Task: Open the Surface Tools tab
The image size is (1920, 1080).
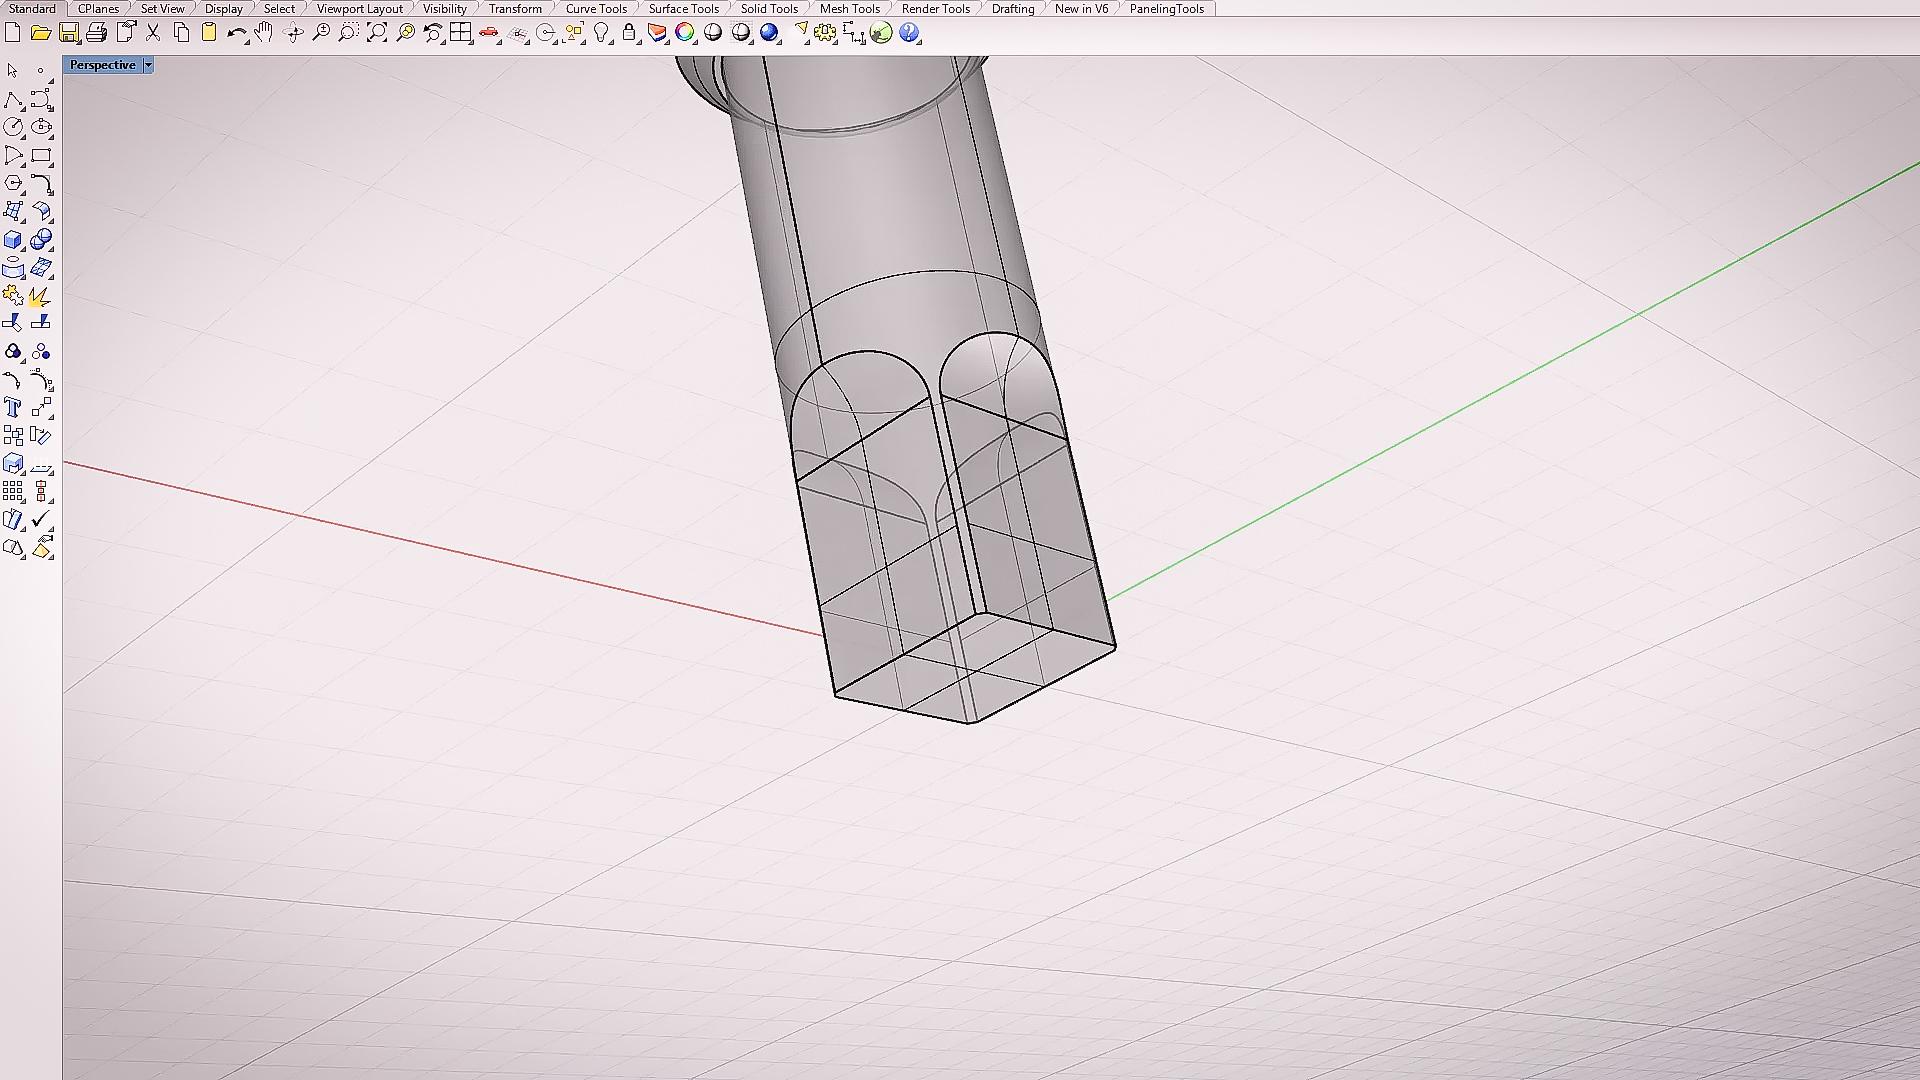Action: click(x=683, y=9)
